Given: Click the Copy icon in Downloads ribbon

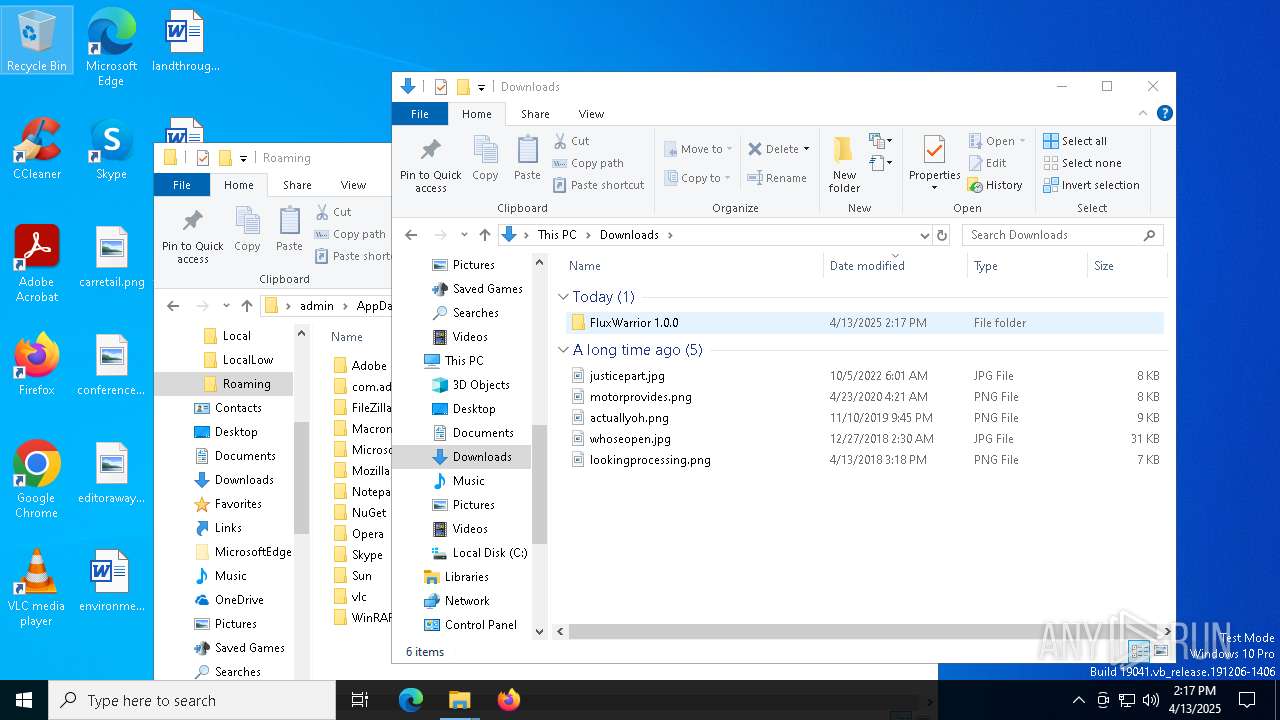Looking at the screenshot, I should click(x=485, y=158).
